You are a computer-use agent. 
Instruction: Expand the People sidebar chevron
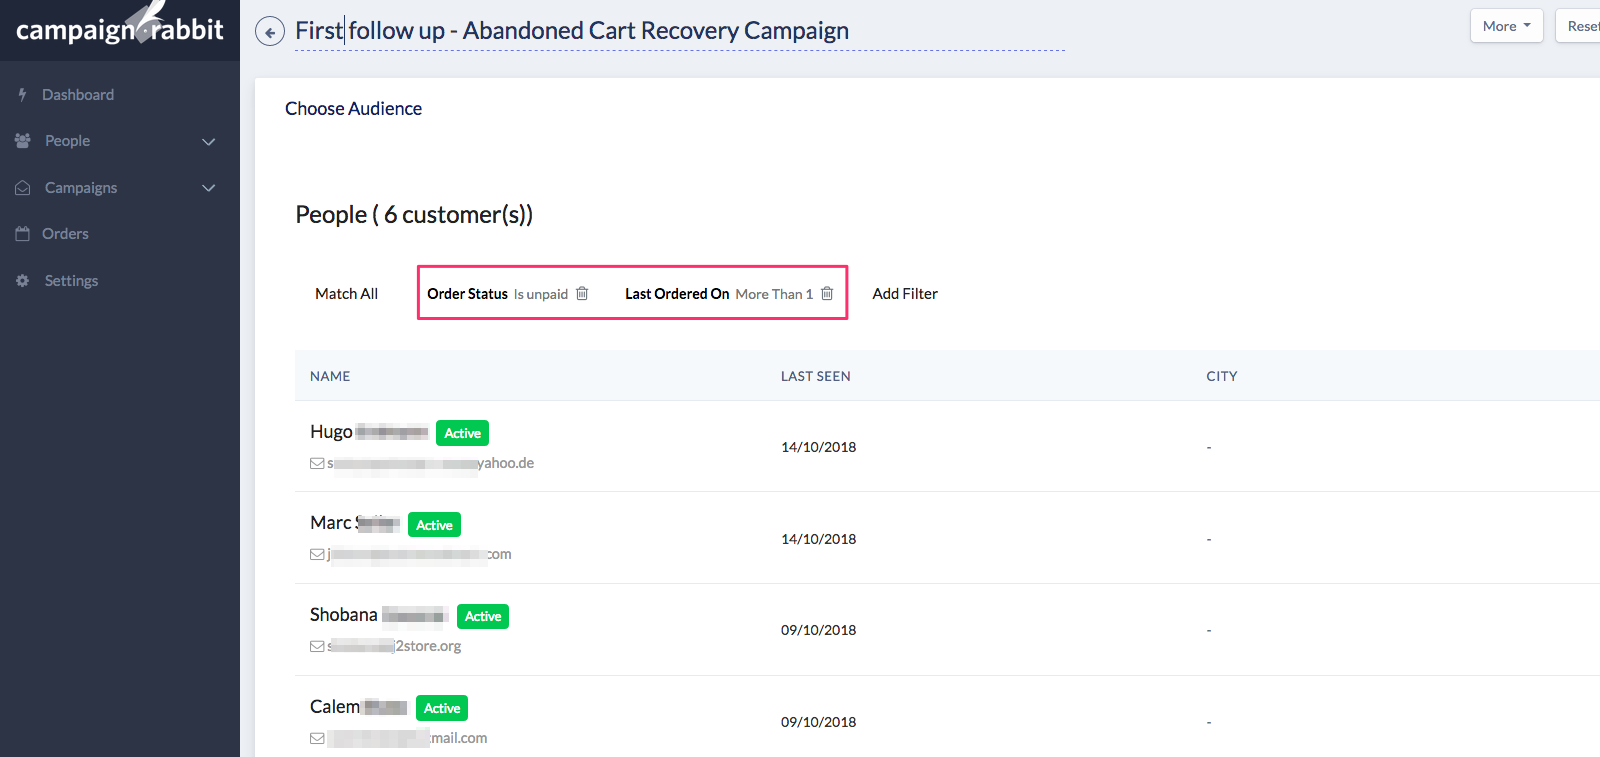[209, 142]
